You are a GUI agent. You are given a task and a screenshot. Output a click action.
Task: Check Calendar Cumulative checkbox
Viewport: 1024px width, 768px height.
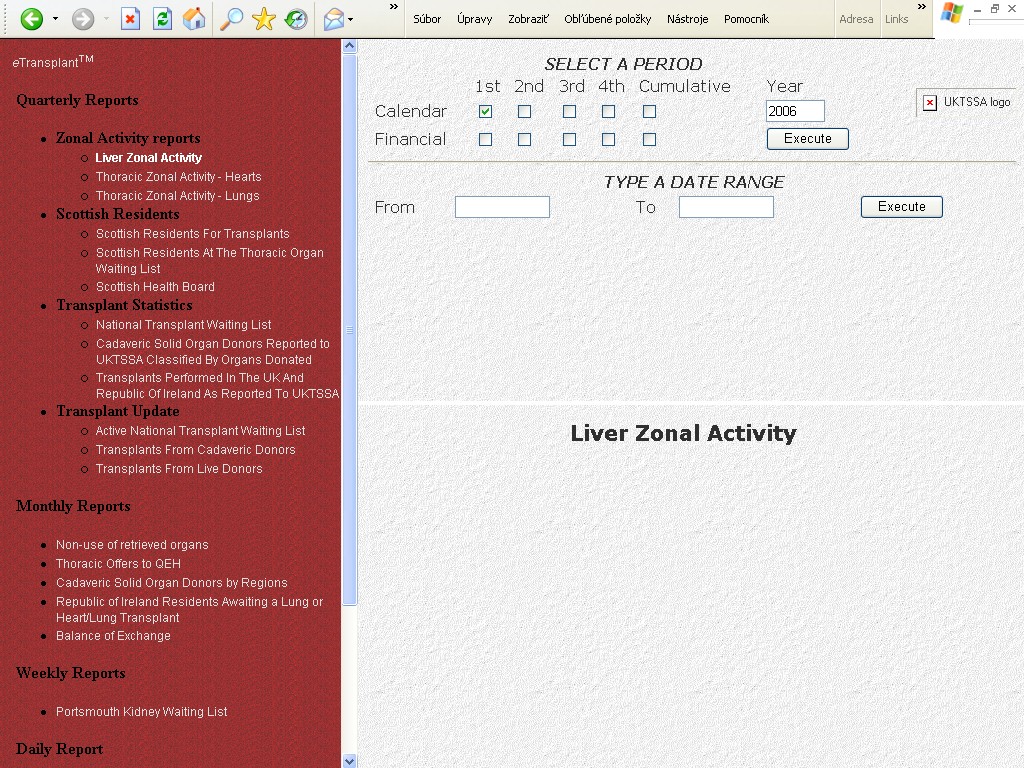point(649,112)
